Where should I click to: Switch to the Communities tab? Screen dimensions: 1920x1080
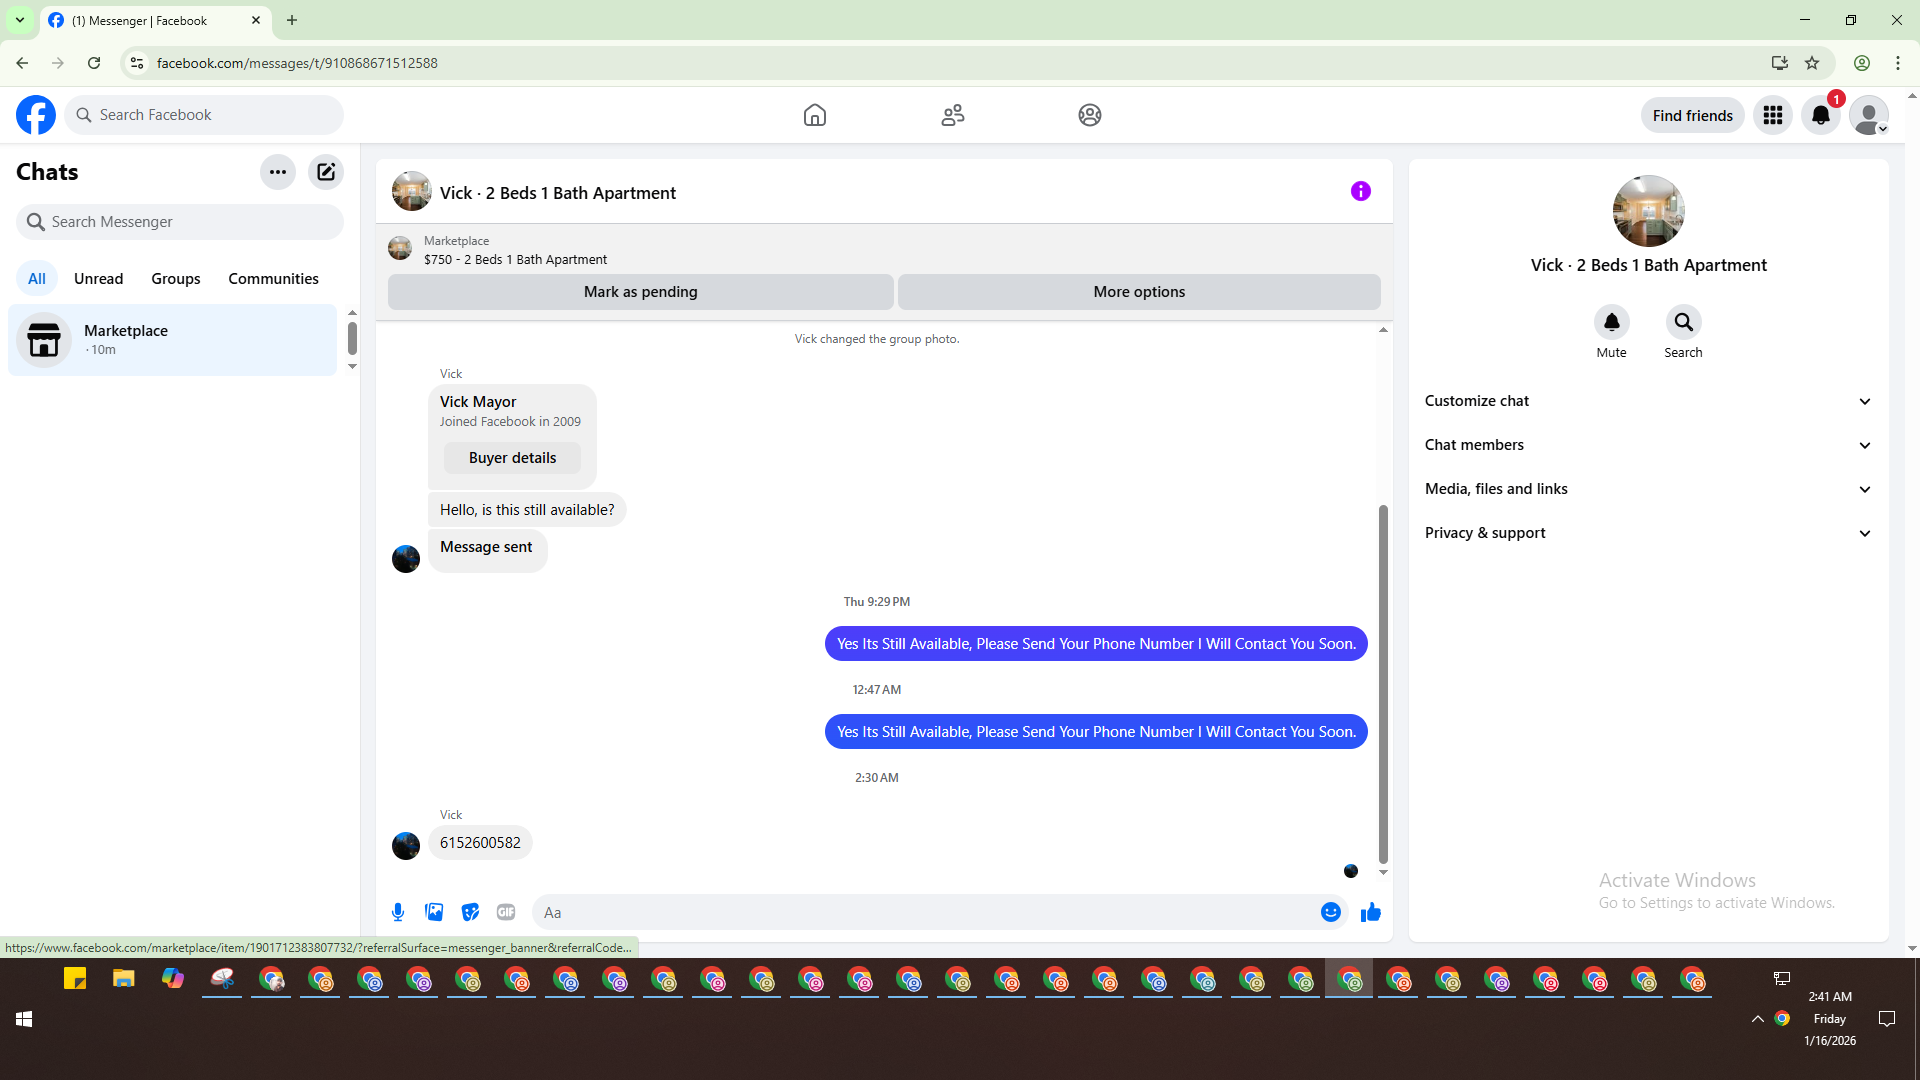pyautogui.click(x=273, y=279)
